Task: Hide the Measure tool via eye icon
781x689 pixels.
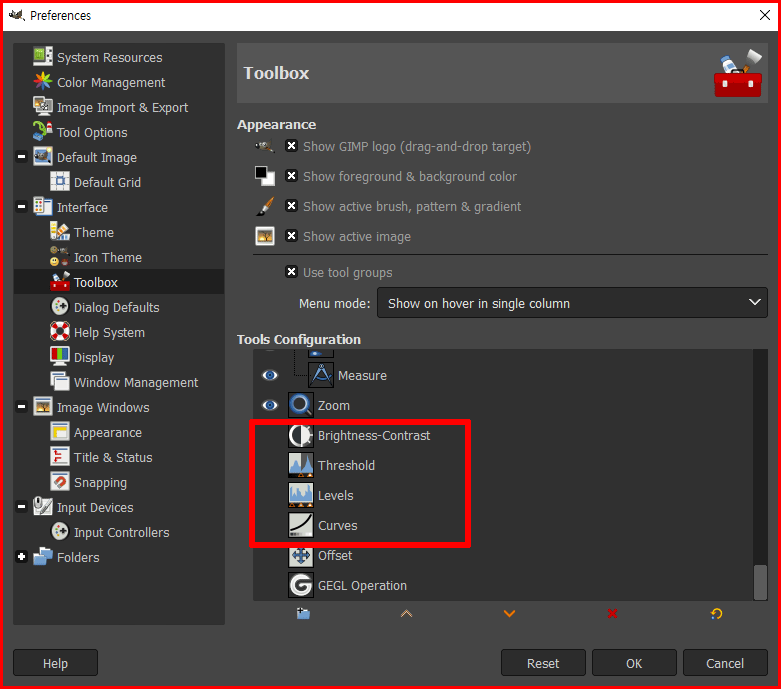Action: (x=270, y=375)
